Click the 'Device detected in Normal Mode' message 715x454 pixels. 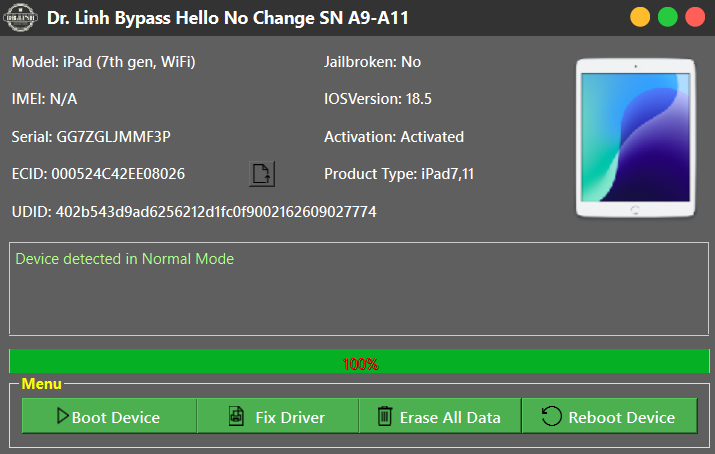click(124, 259)
